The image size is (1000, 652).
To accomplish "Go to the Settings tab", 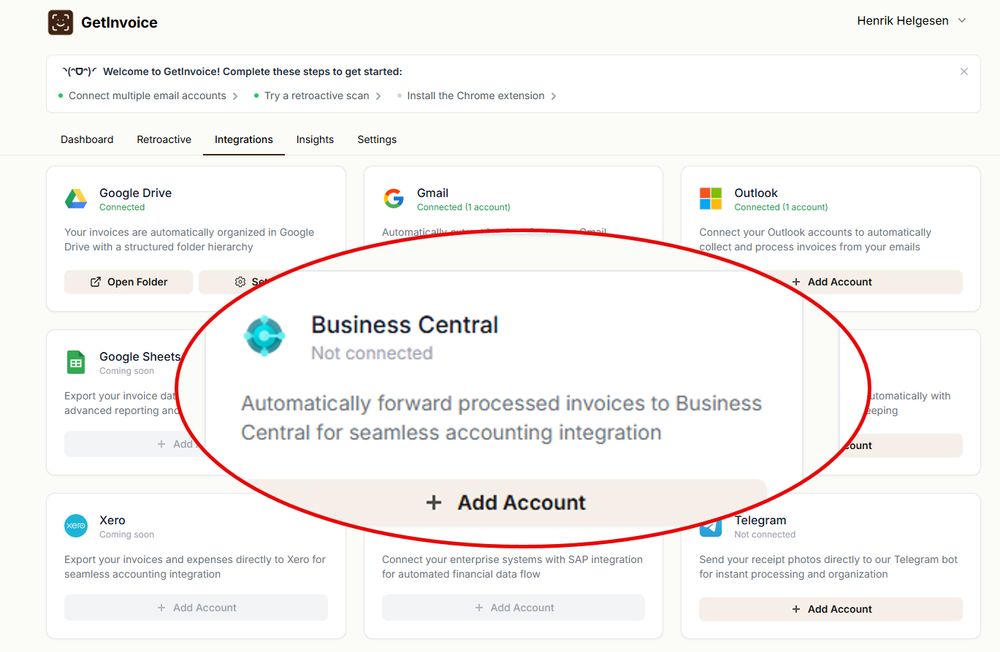I will click(x=377, y=139).
